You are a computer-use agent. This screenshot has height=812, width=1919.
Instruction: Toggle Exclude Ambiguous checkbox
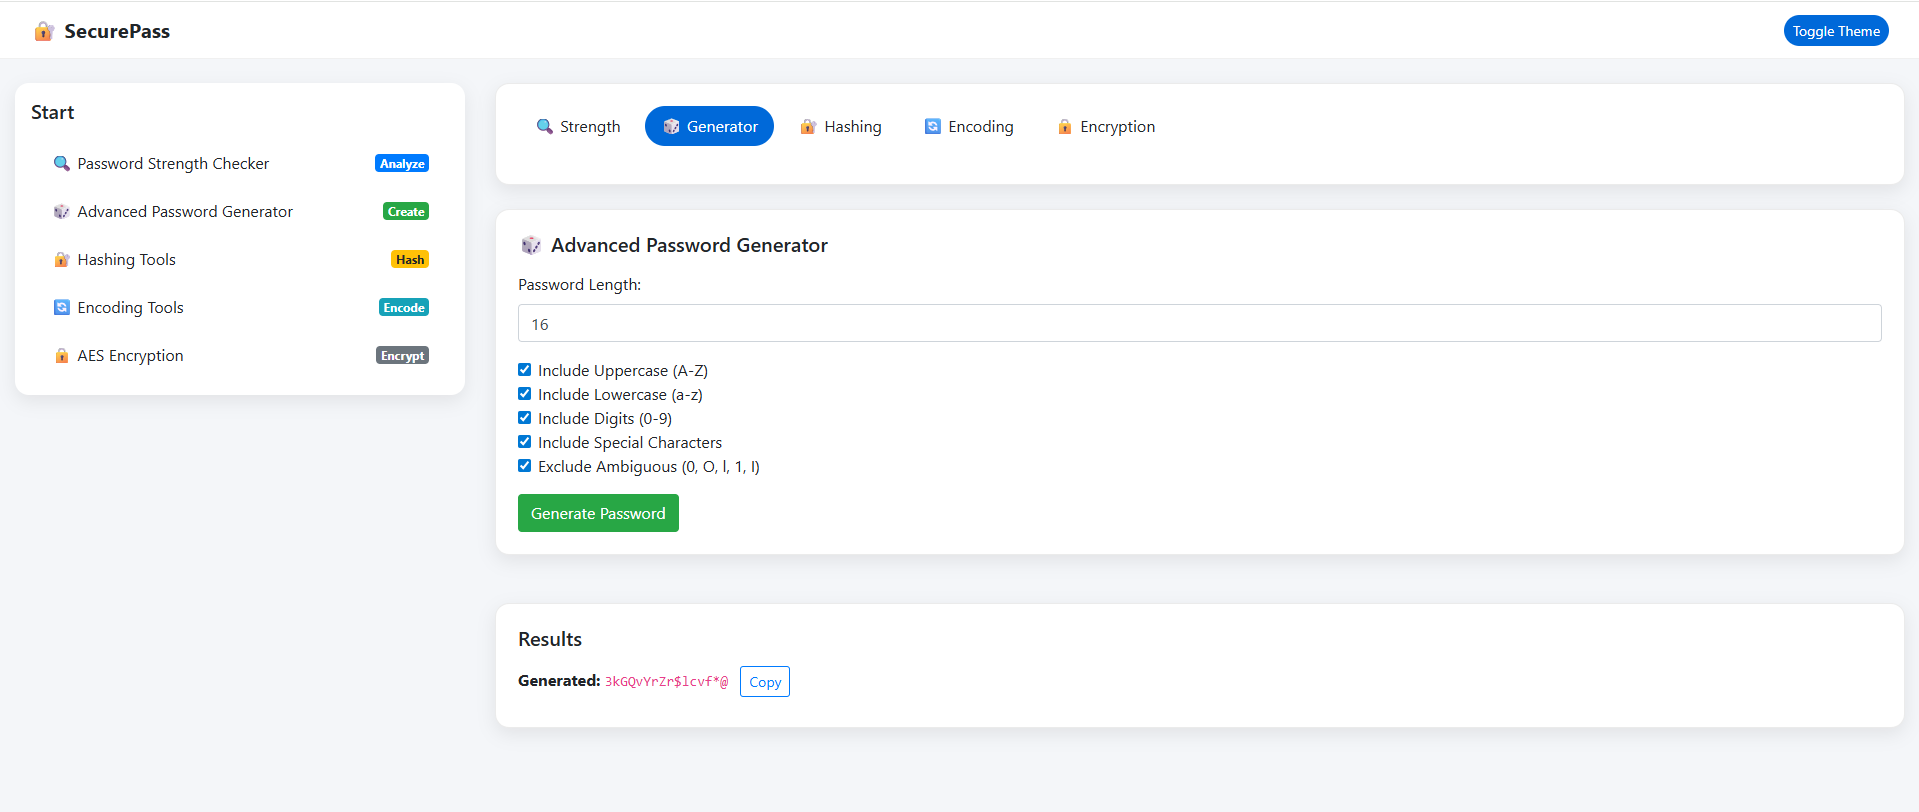[x=524, y=466]
